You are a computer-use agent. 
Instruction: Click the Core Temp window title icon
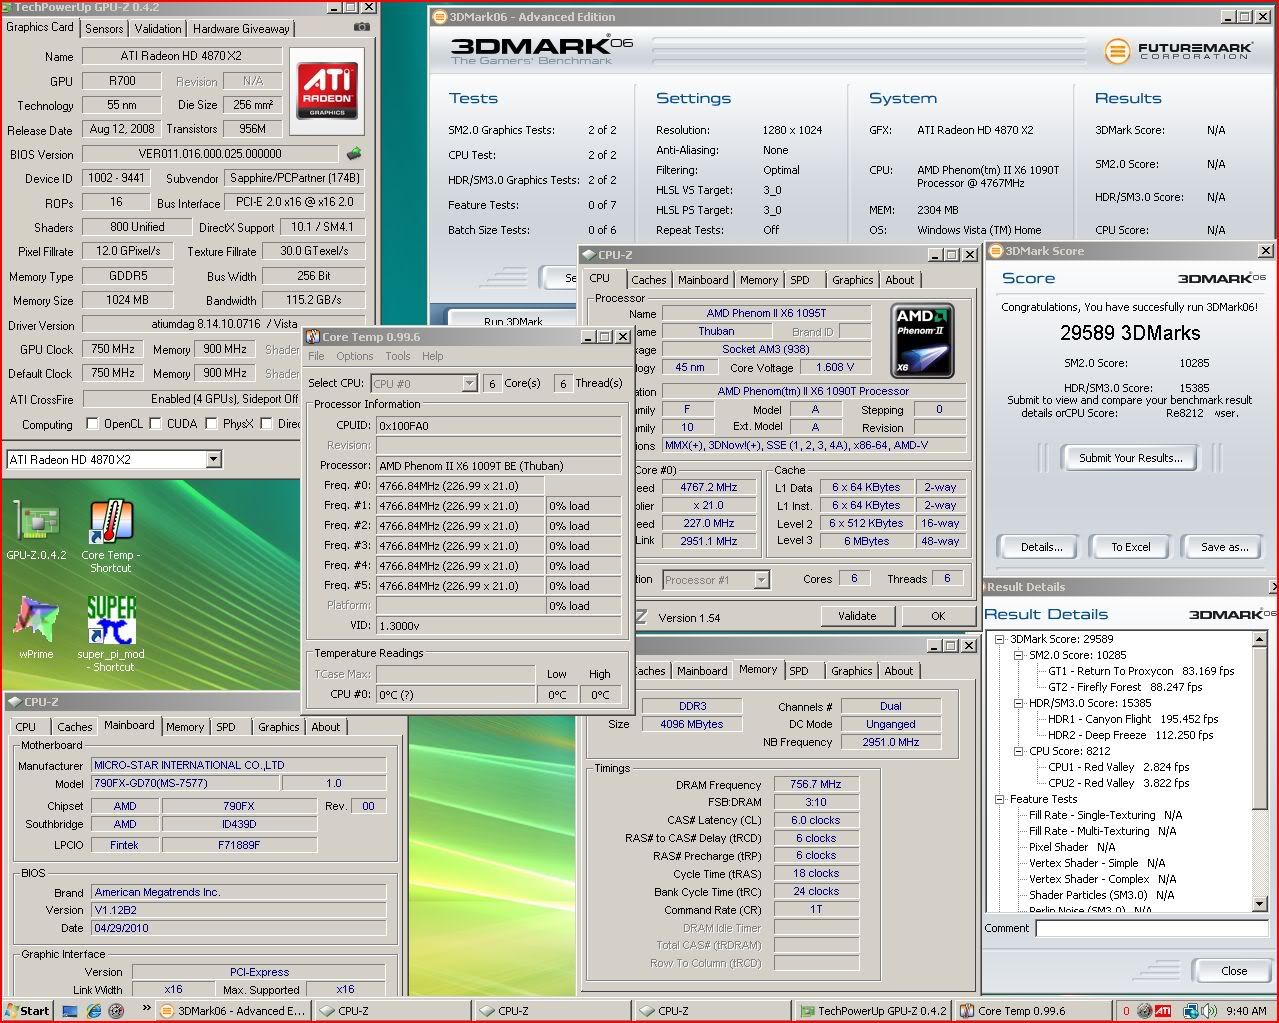(x=313, y=337)
